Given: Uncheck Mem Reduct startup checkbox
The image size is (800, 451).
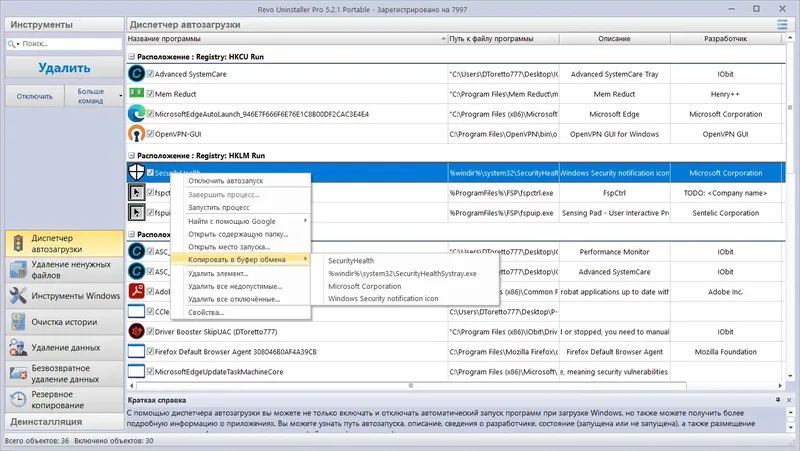Looking at the screenshot, I should [150, 93].
